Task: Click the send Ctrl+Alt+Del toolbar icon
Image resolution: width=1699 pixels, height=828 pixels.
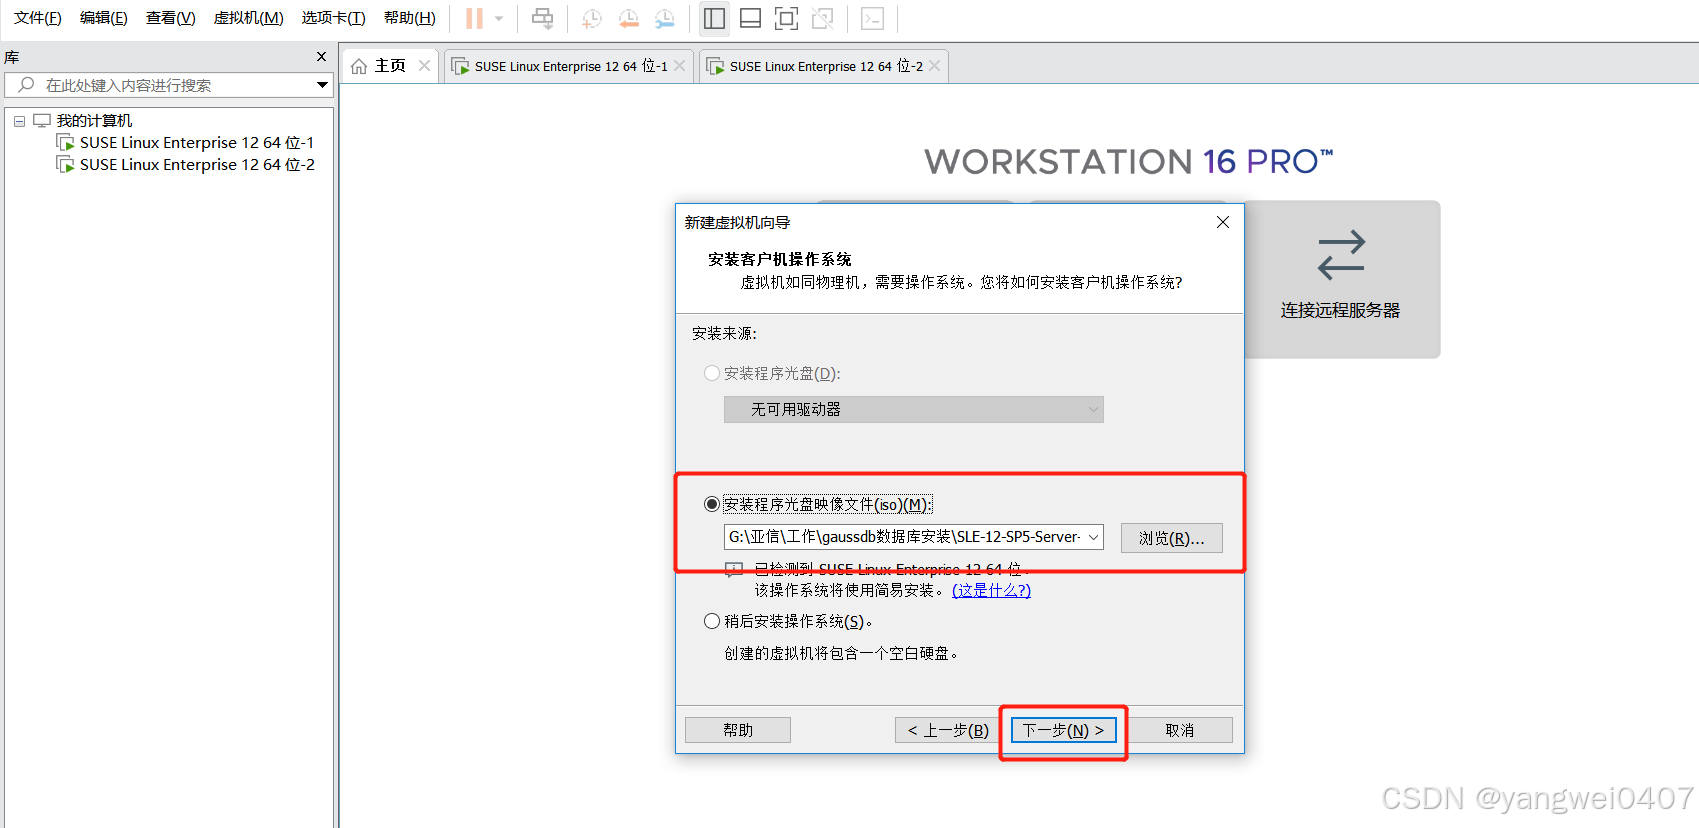Action: tap(542, 18)
